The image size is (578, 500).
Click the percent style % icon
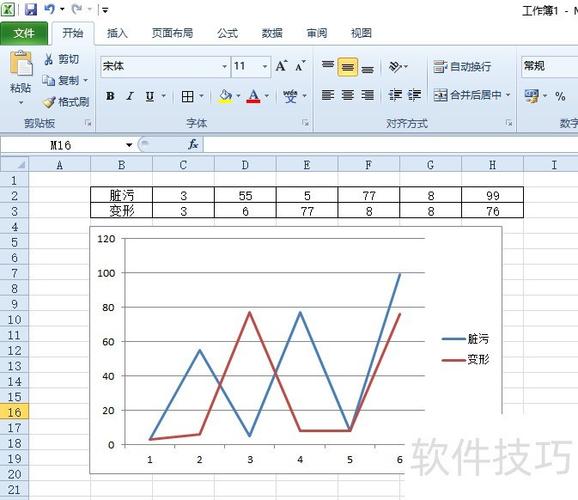point(560,97)
